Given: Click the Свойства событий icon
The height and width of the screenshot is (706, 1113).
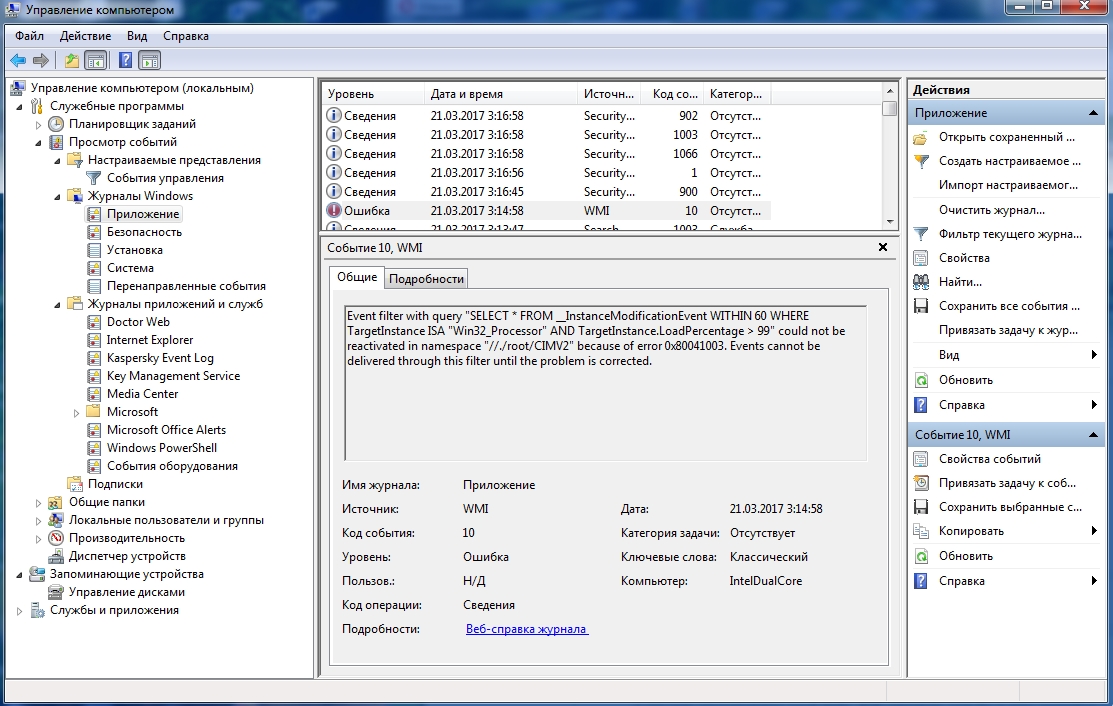Looking at the screenshot, I should tap(921, 459).
